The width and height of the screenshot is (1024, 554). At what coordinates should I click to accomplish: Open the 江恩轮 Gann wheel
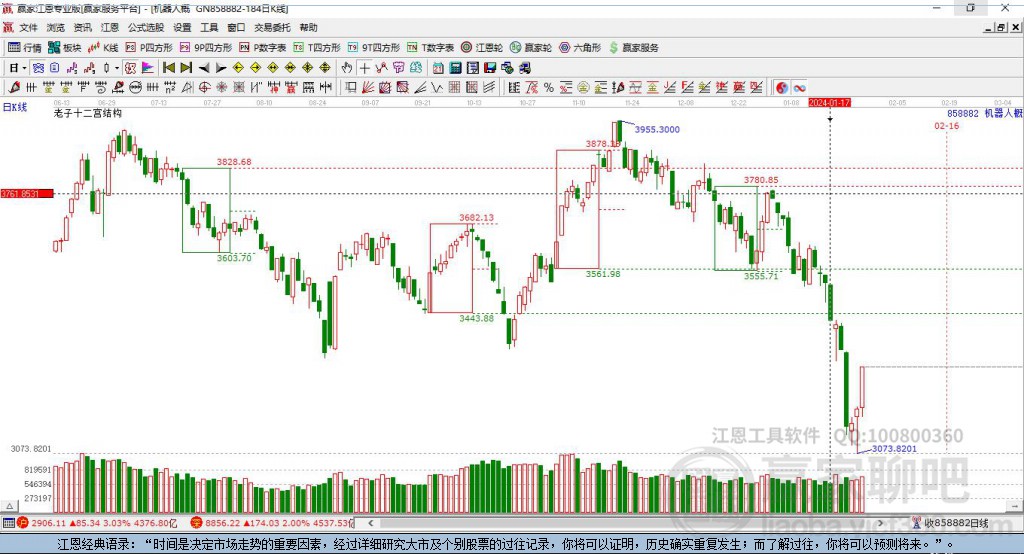482,48
